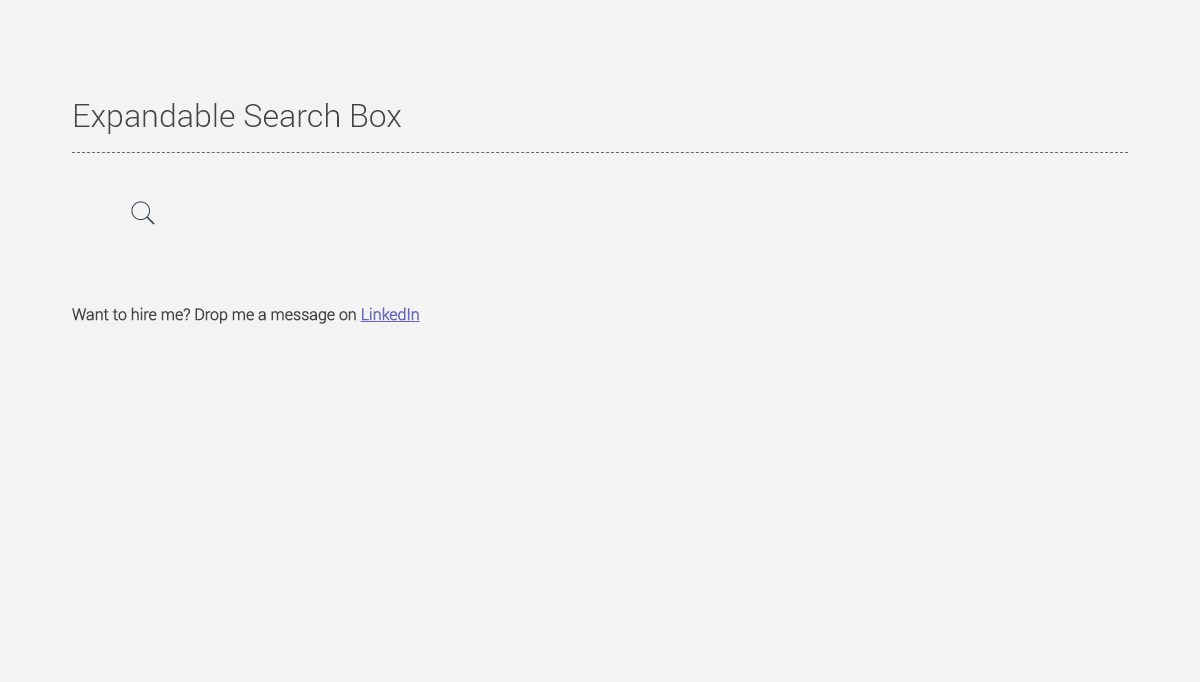The width and height of the screenshot is (1200, 682).
Task: Click the "Drop me a message on" text
Action: 275,314
